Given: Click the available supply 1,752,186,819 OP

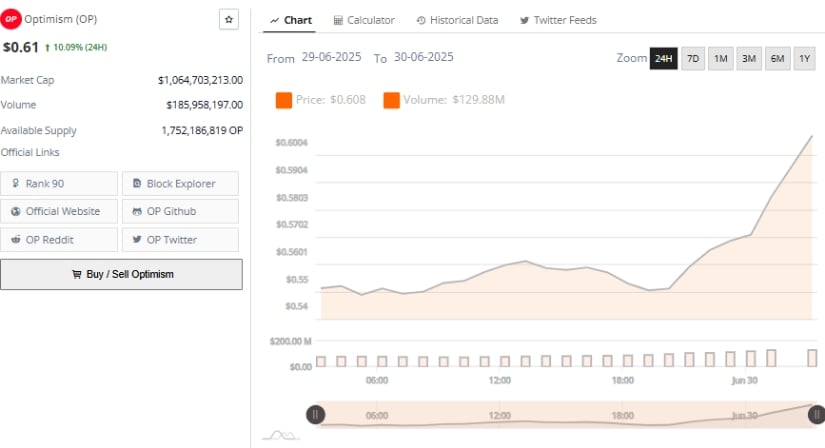Looking at the screenshot, I should point(202,130).
